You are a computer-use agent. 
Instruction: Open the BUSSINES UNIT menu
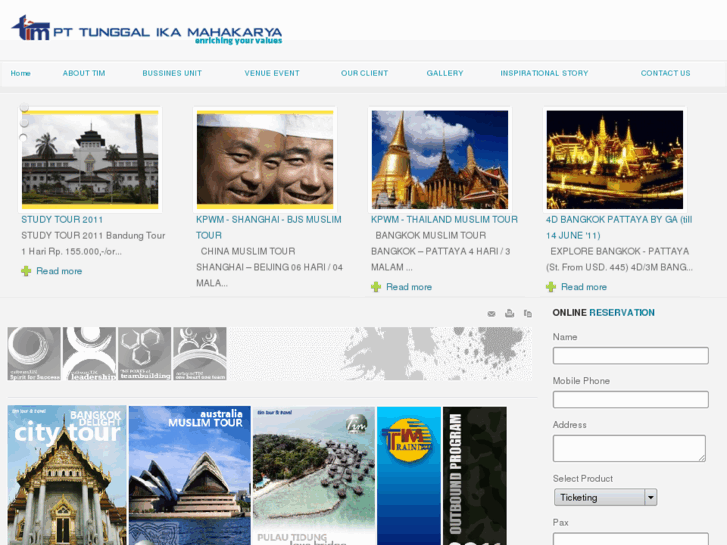point(172,73)
